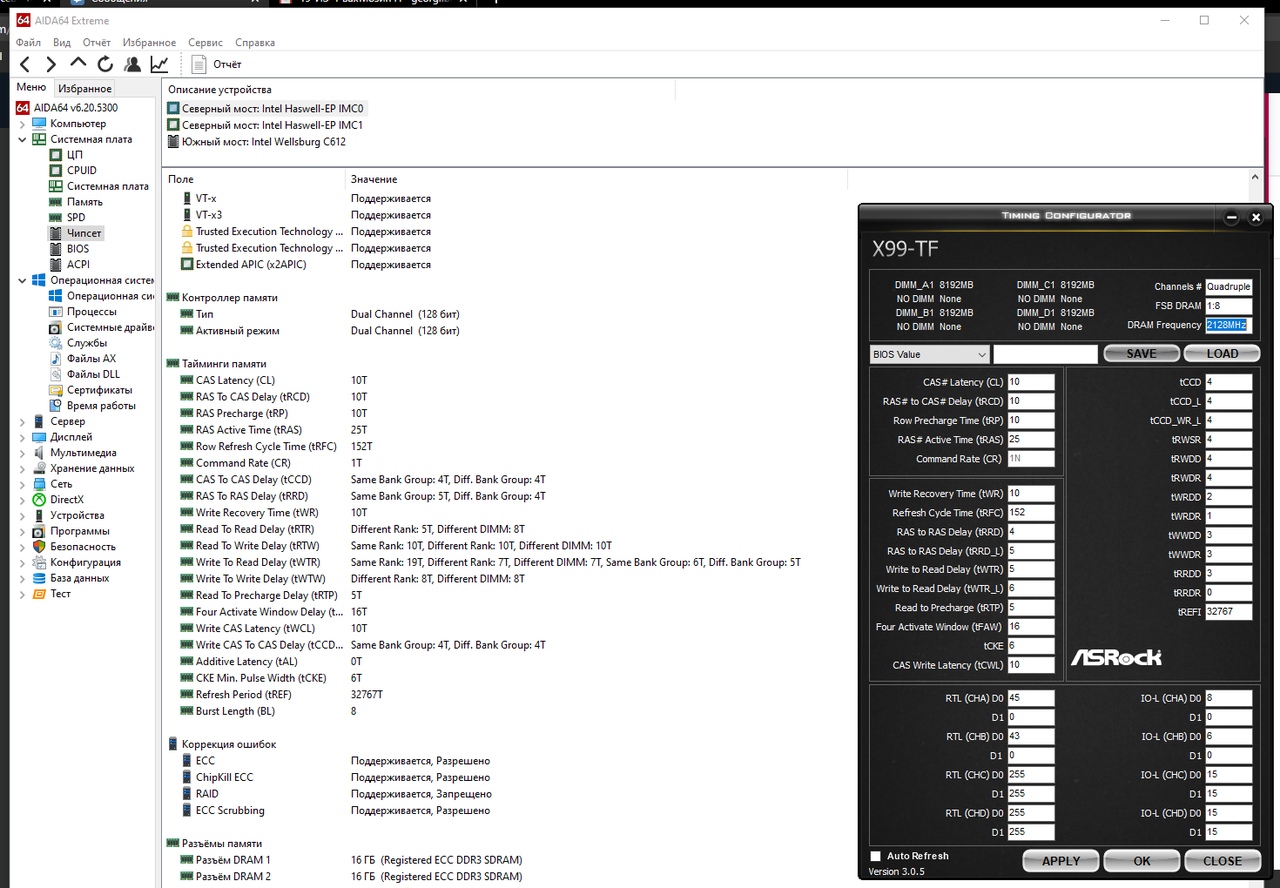The width and height of the screenshot is (1280, 888).
Task: Open the BIOS tree icon
Action: [56, 249]
